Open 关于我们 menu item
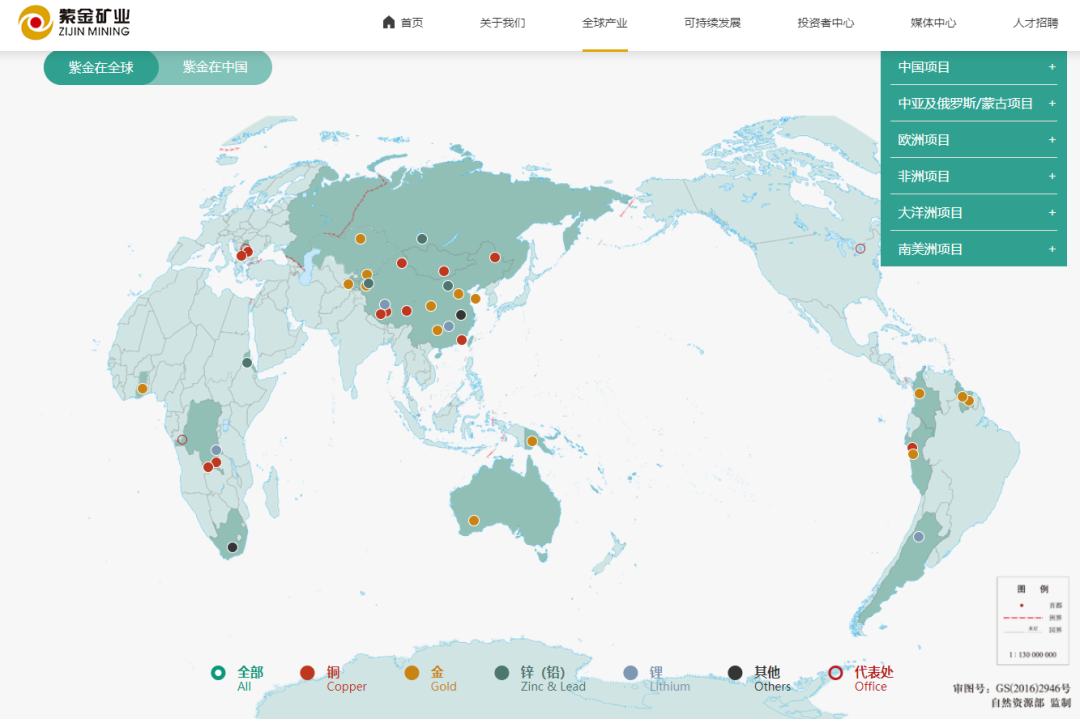The height and width of the screenshot is (719, 1080). (x=502, y=23)
